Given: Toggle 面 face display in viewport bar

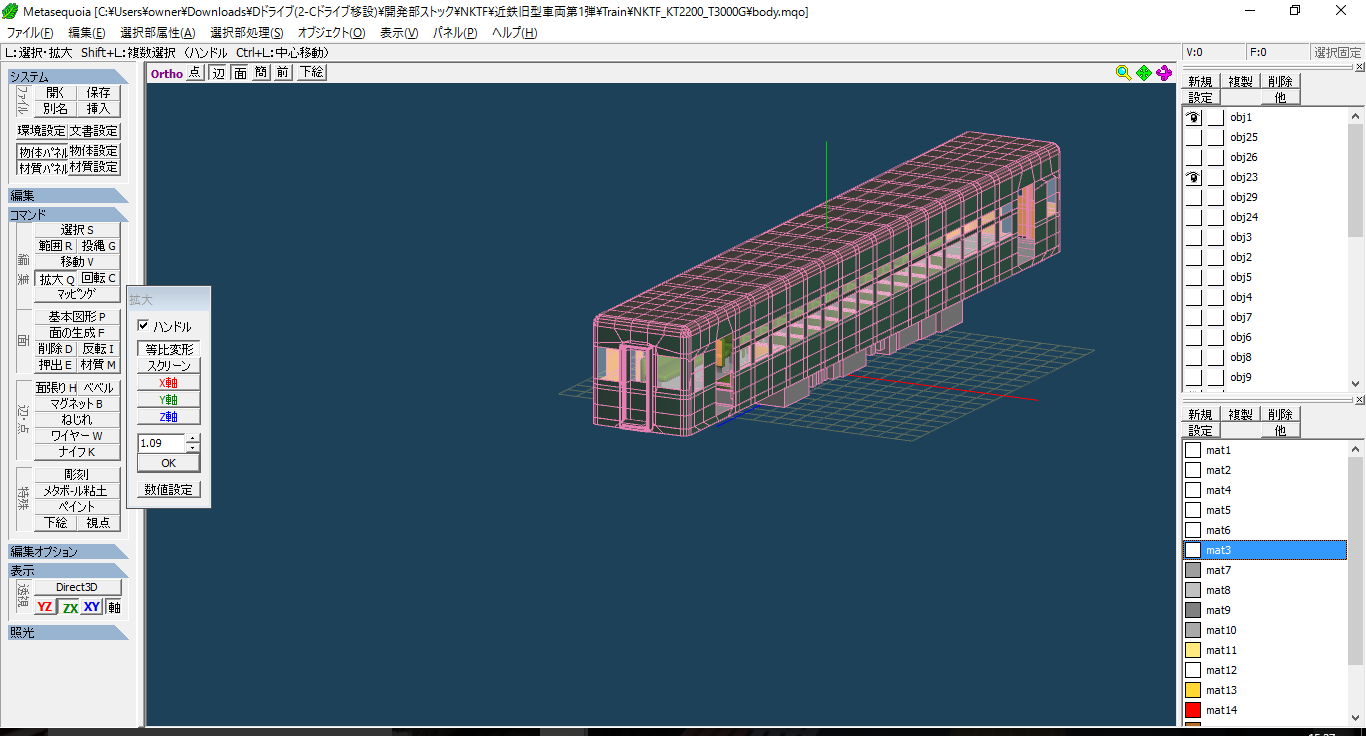Looking at the screenshot, I should pyautogui.click(x=240, y=72).
